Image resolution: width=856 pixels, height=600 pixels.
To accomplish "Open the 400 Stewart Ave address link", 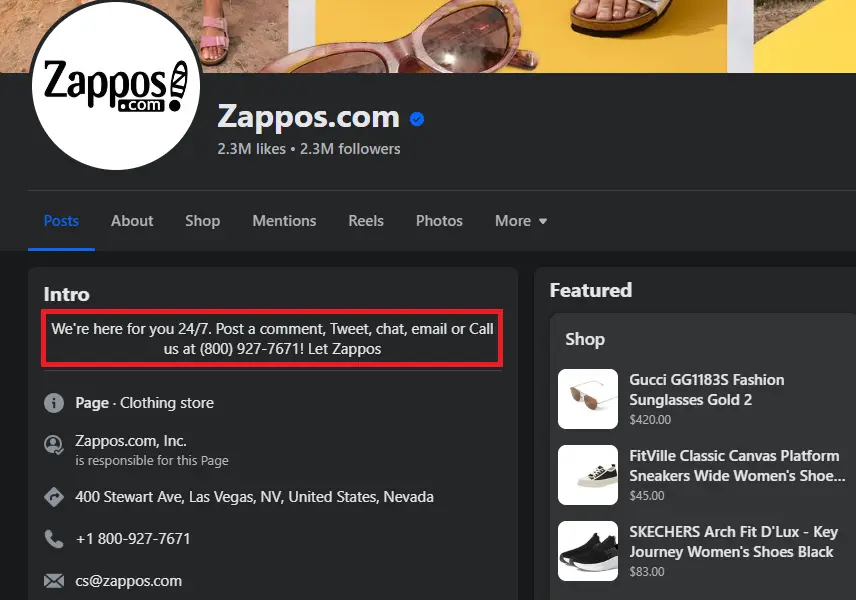I will tap(254, 497).
